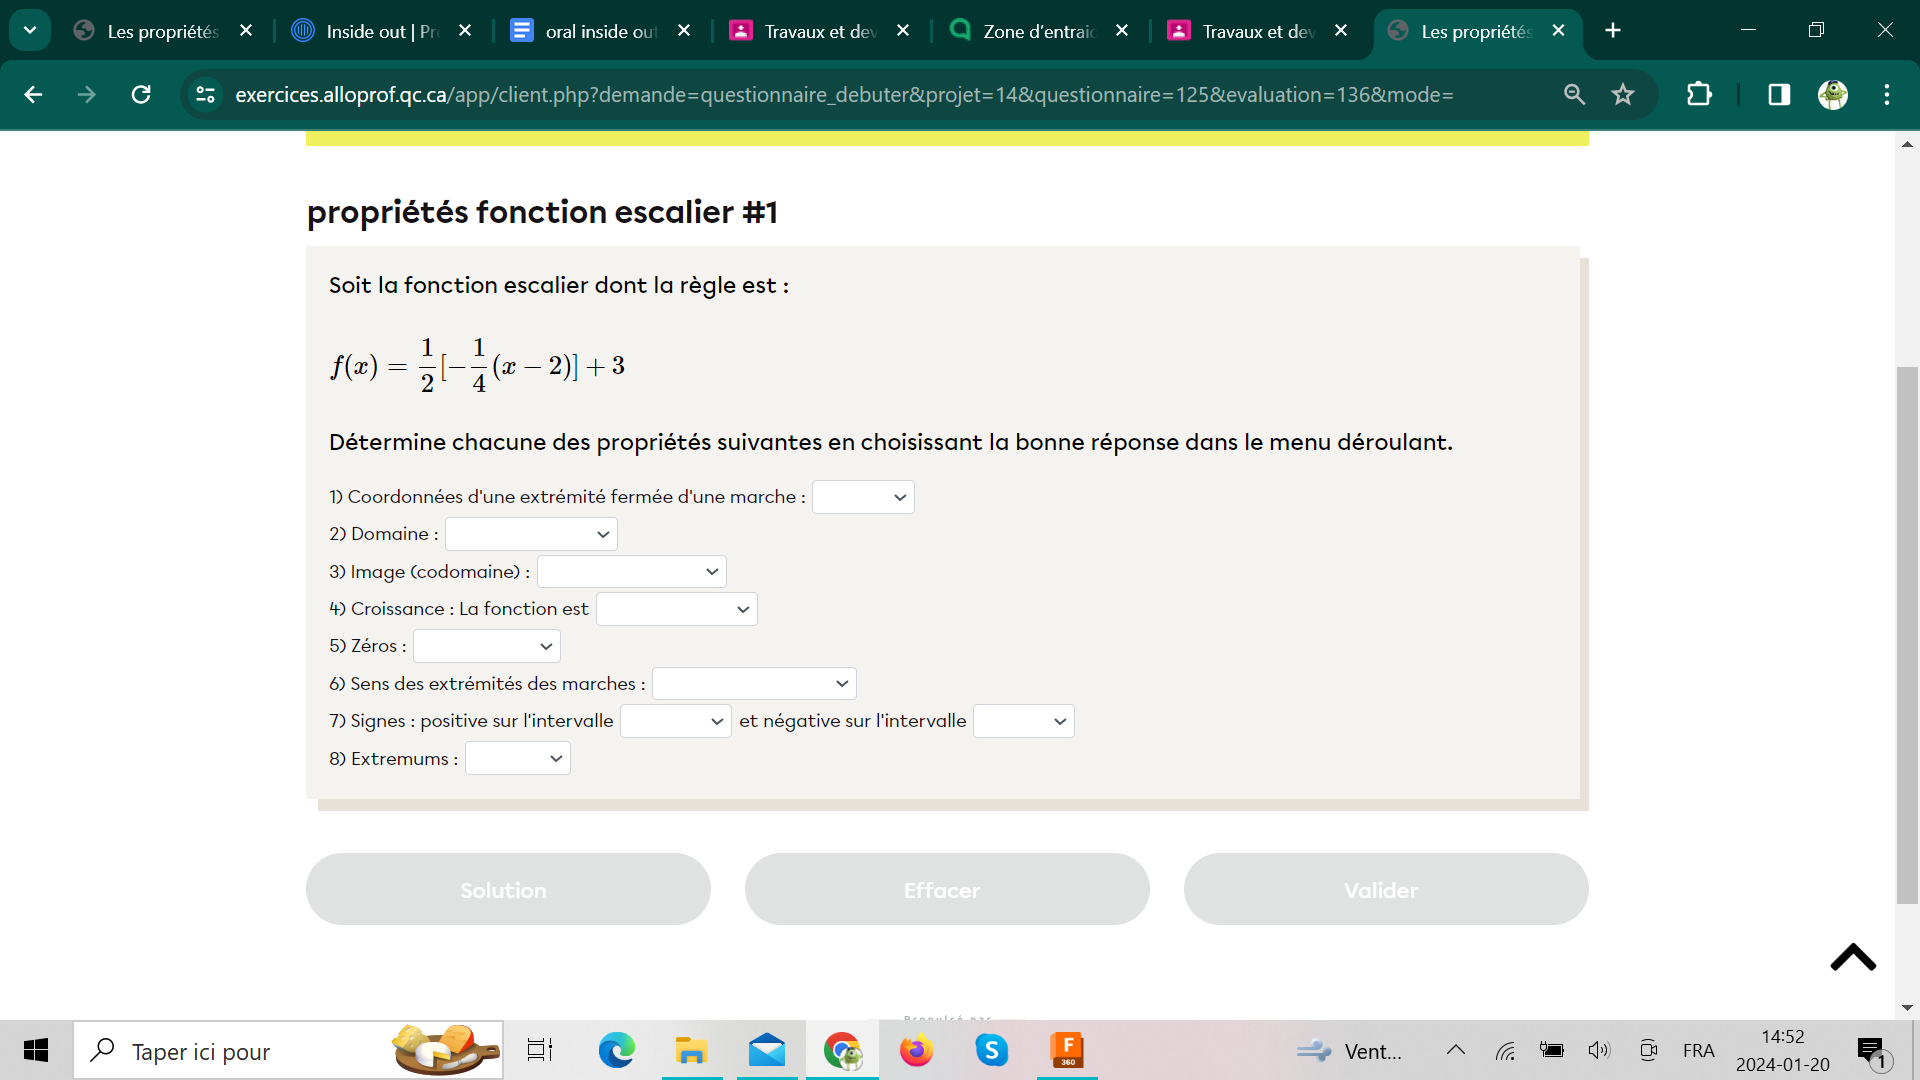
Task: Open the Zéros dropdown menu
Action: 486,646
